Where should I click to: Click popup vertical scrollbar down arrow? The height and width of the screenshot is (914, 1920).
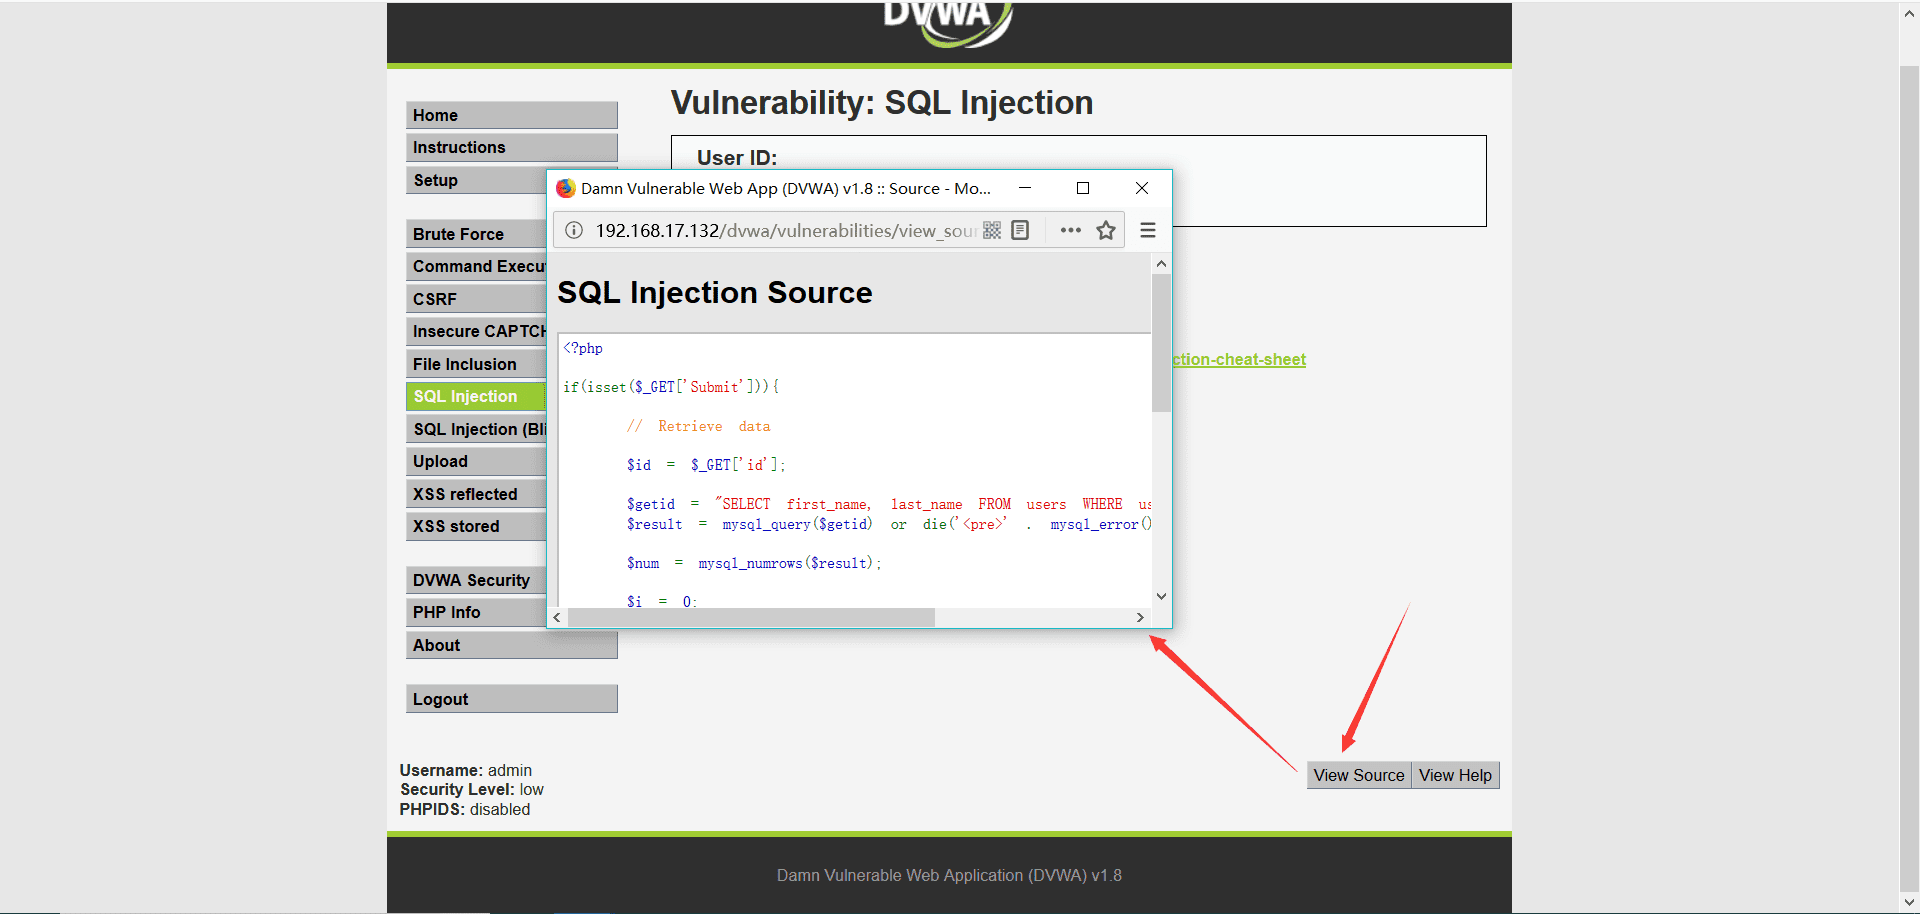1161,596
